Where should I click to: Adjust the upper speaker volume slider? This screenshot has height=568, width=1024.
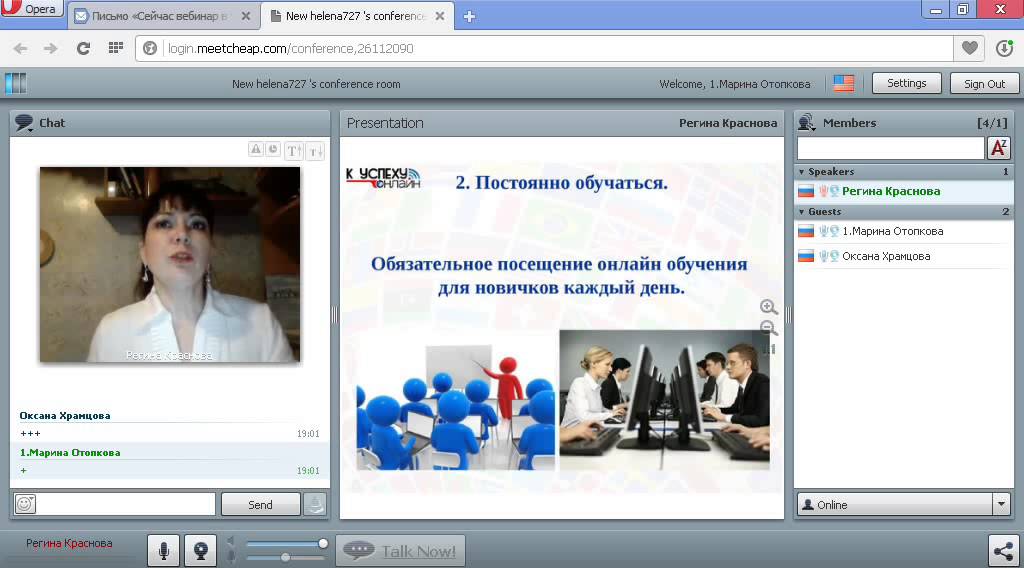286,543
